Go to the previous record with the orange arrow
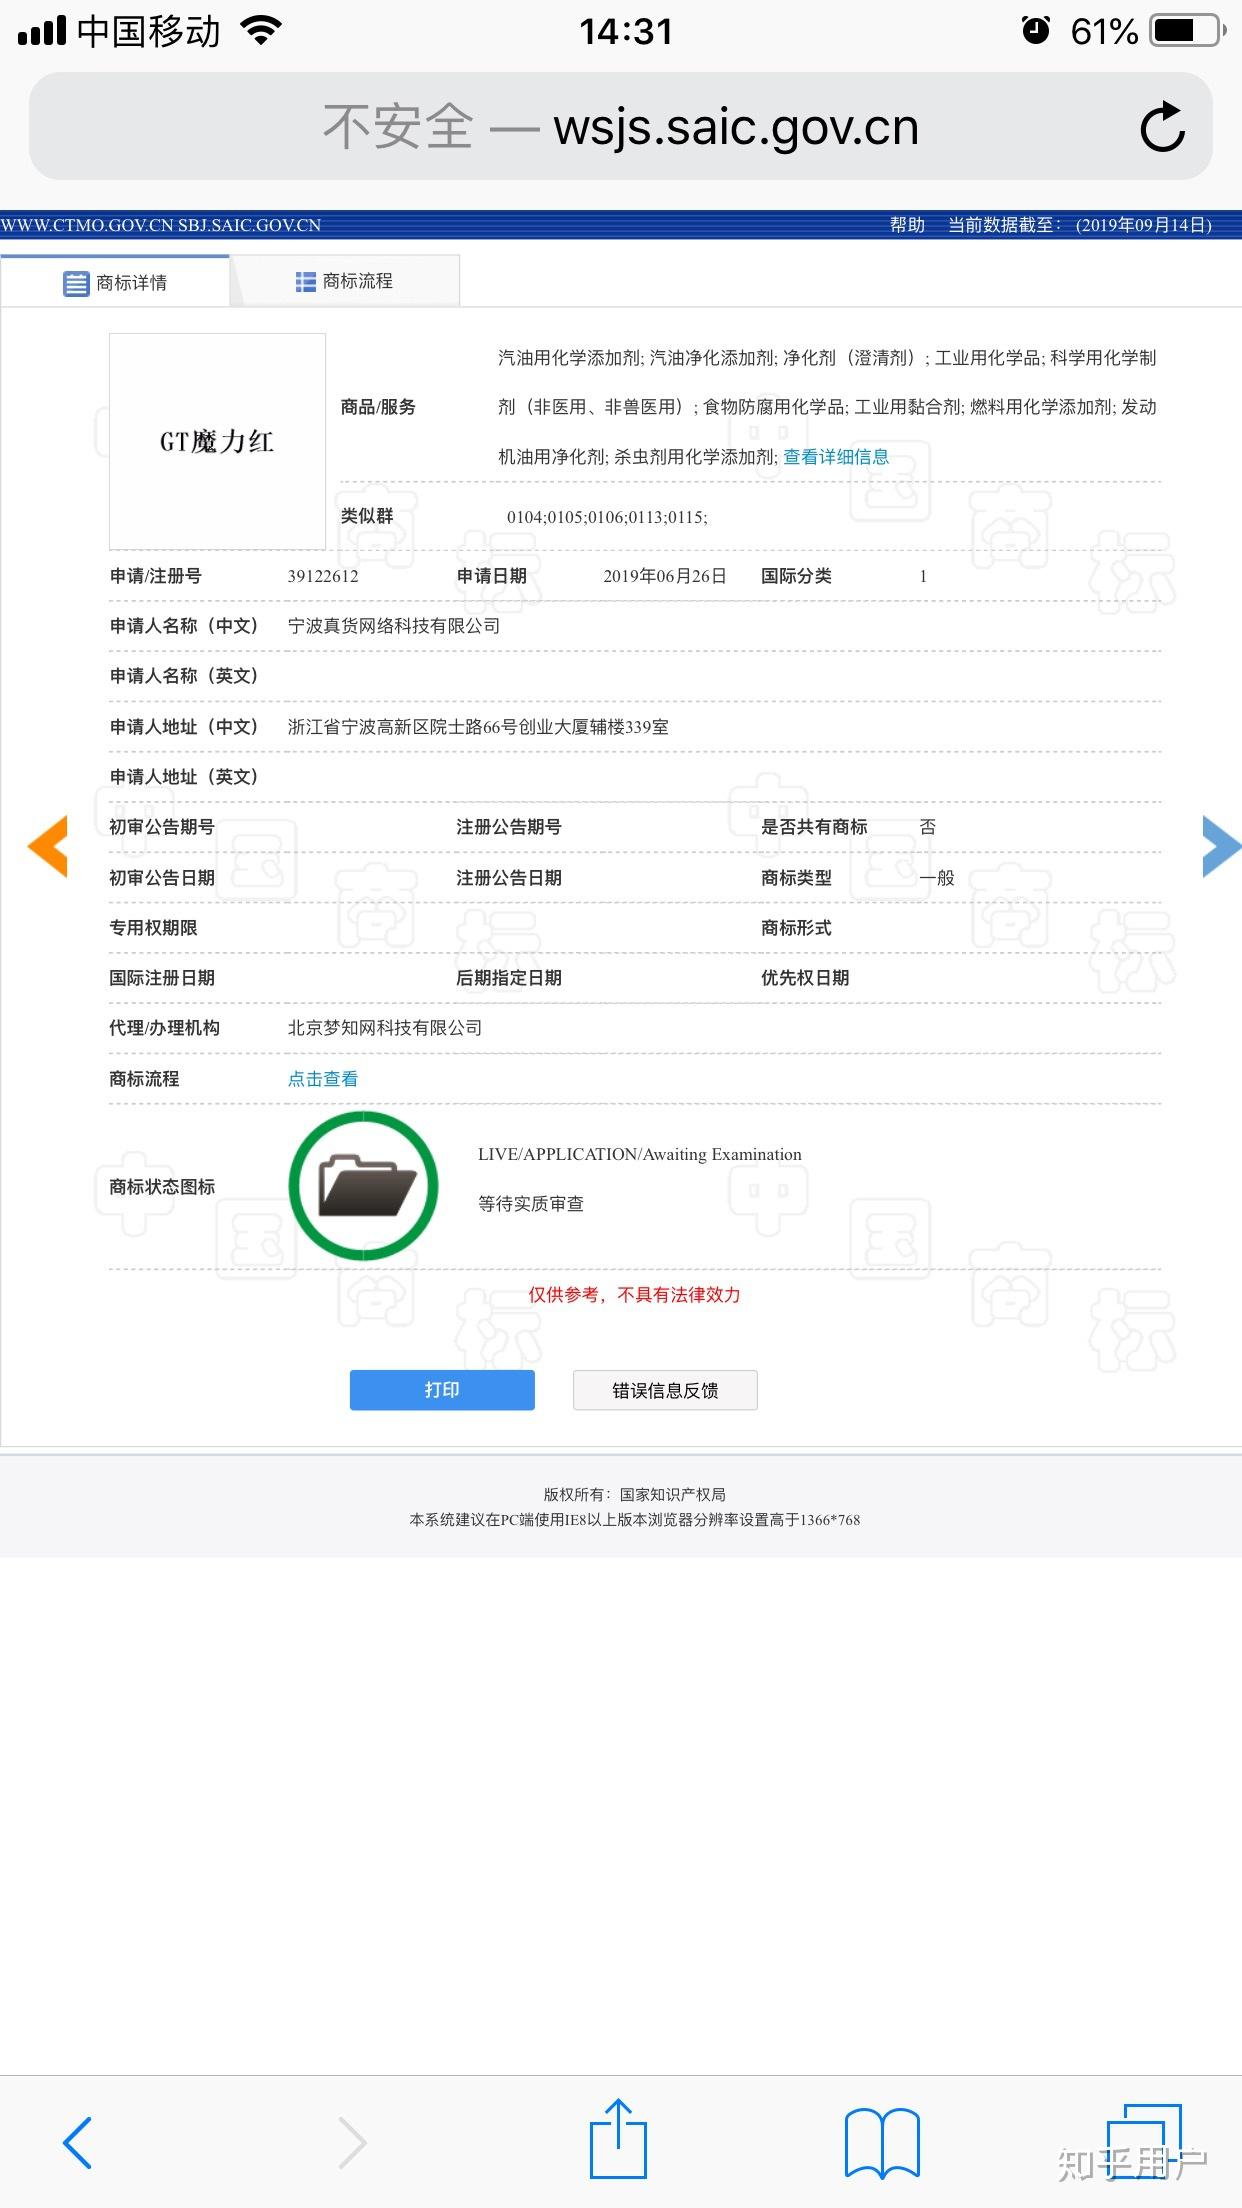1242x2208 pixels. coord(48,846)
